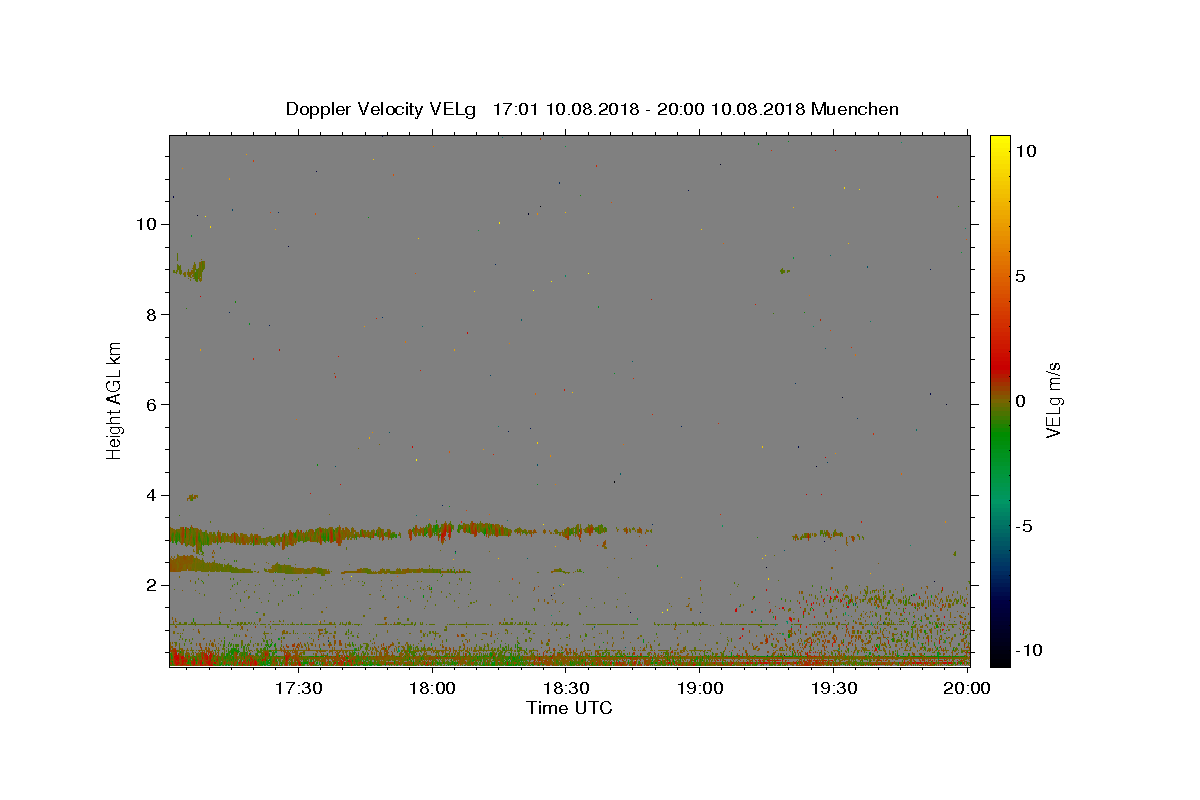
Task: Click the 19:00 time axis label
Action: 700,688
